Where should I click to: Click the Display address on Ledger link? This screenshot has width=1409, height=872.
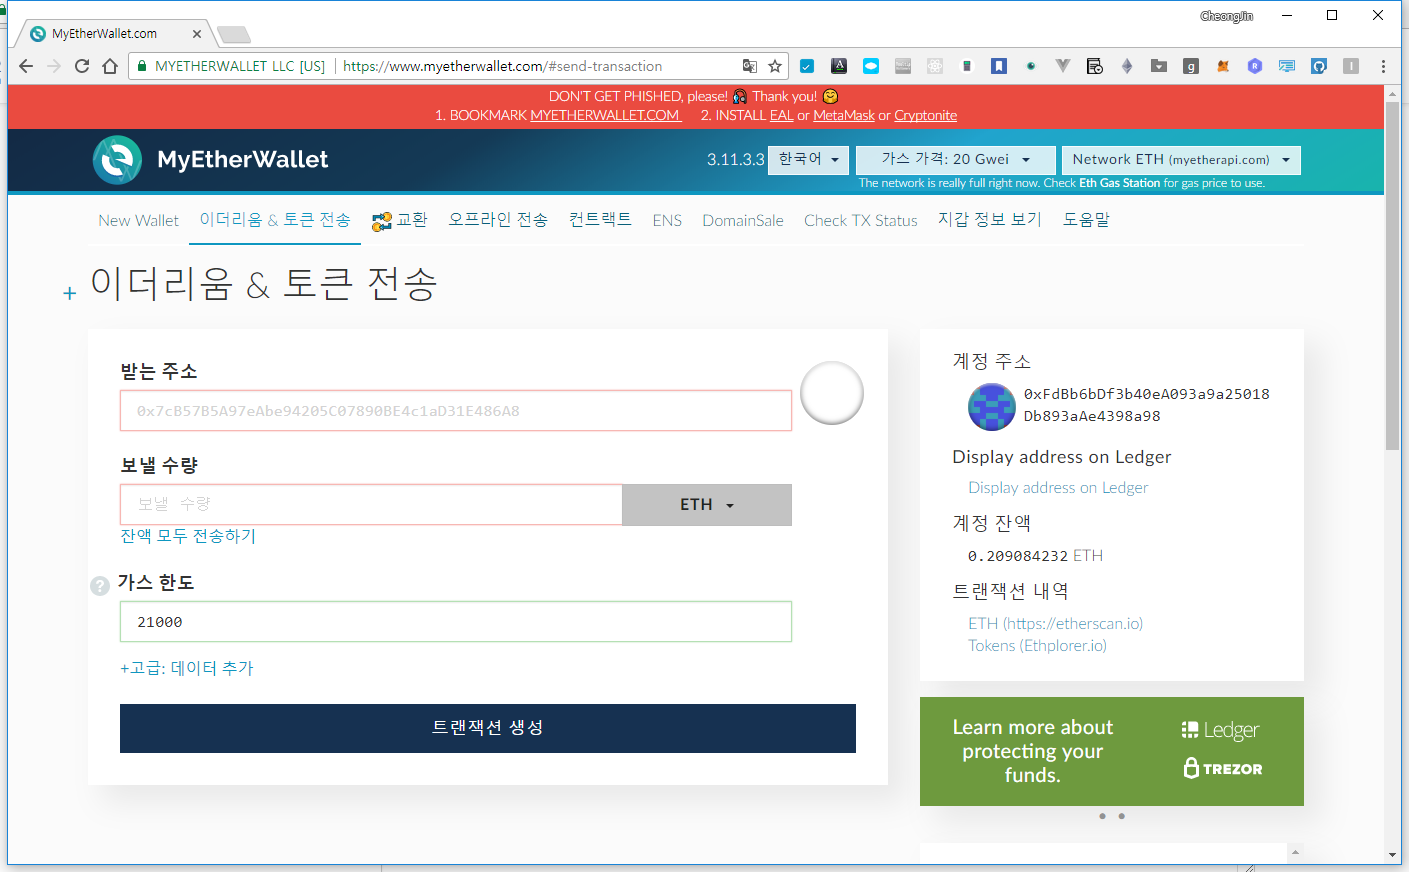click(1058, 488)
